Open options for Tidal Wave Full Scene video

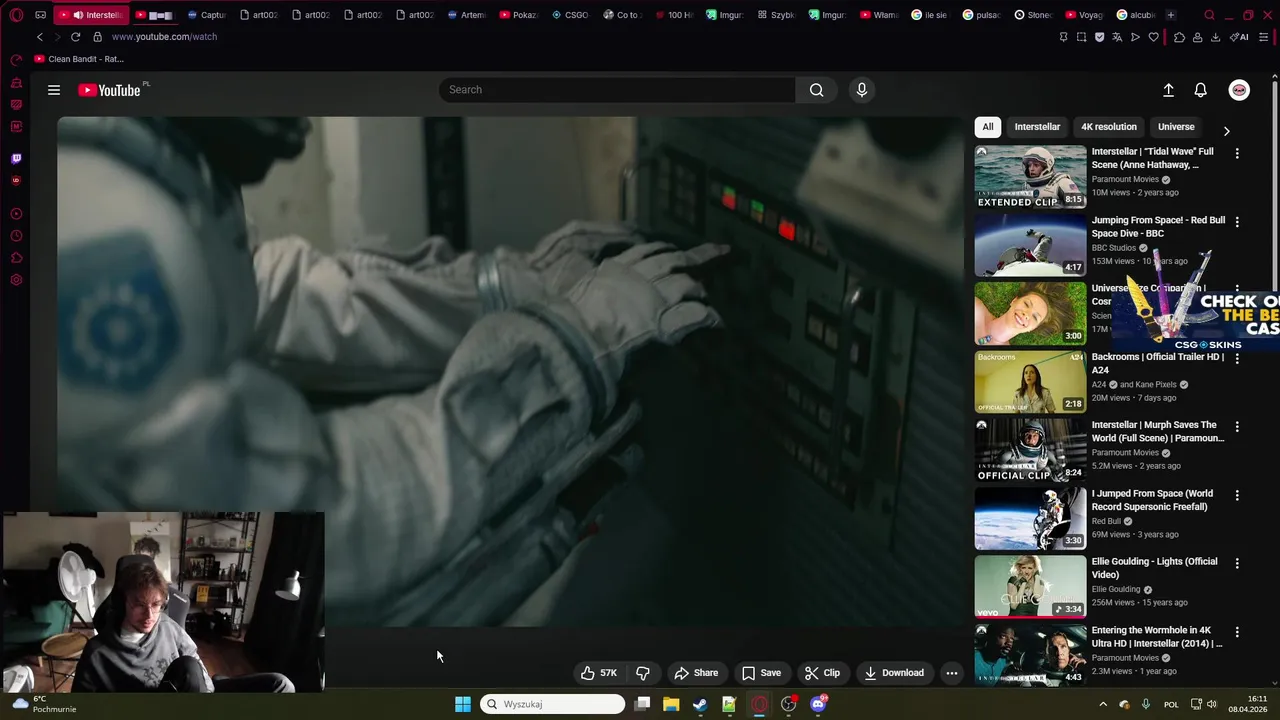1237,153
